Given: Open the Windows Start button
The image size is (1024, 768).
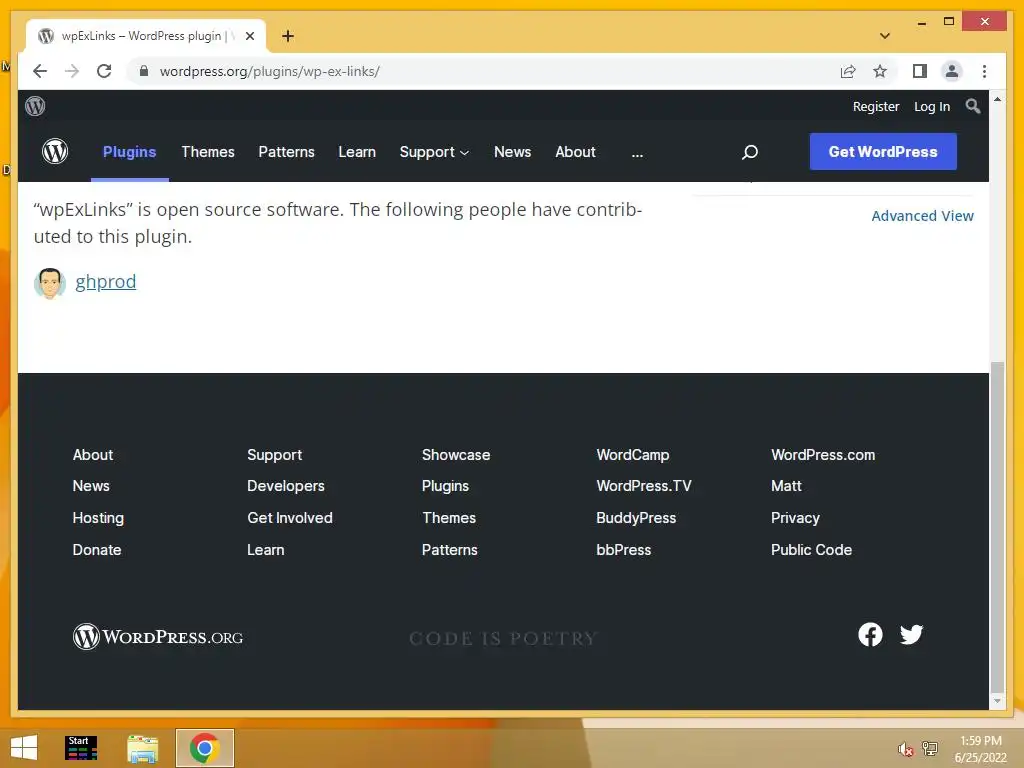Looking at the screenshot, I should tap(24, 748).
